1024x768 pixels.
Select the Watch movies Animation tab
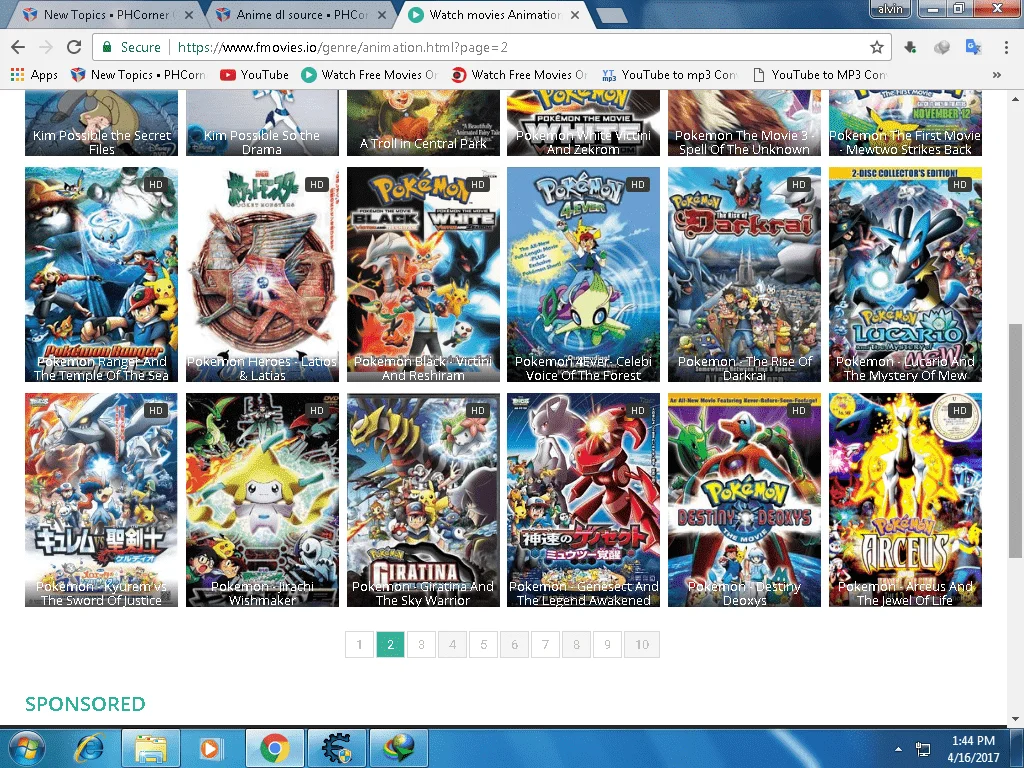(494, 14)
